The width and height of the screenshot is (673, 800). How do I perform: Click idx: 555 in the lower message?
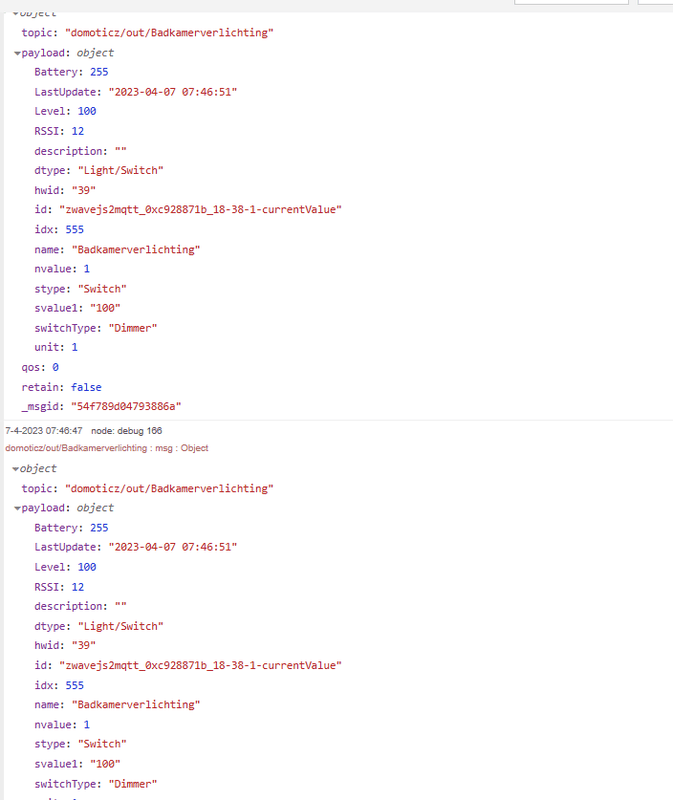click(59, 686)
